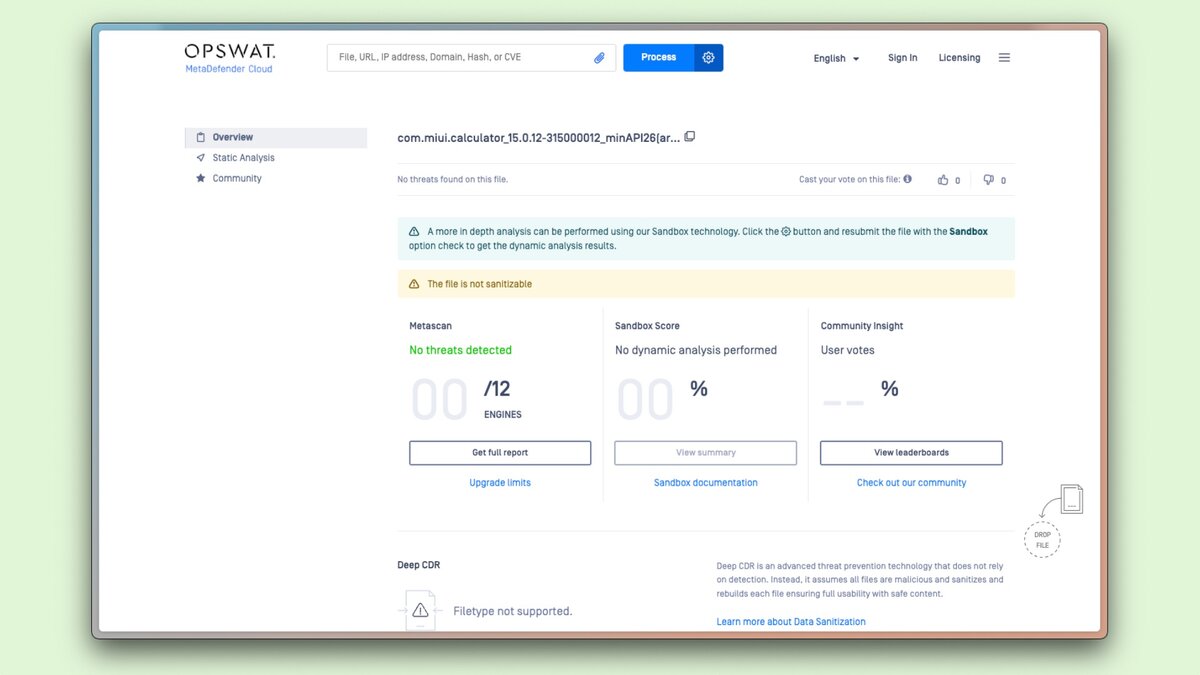Click the Deep CDR heading
1200x675 pixels.
click(x=418, y=565)
